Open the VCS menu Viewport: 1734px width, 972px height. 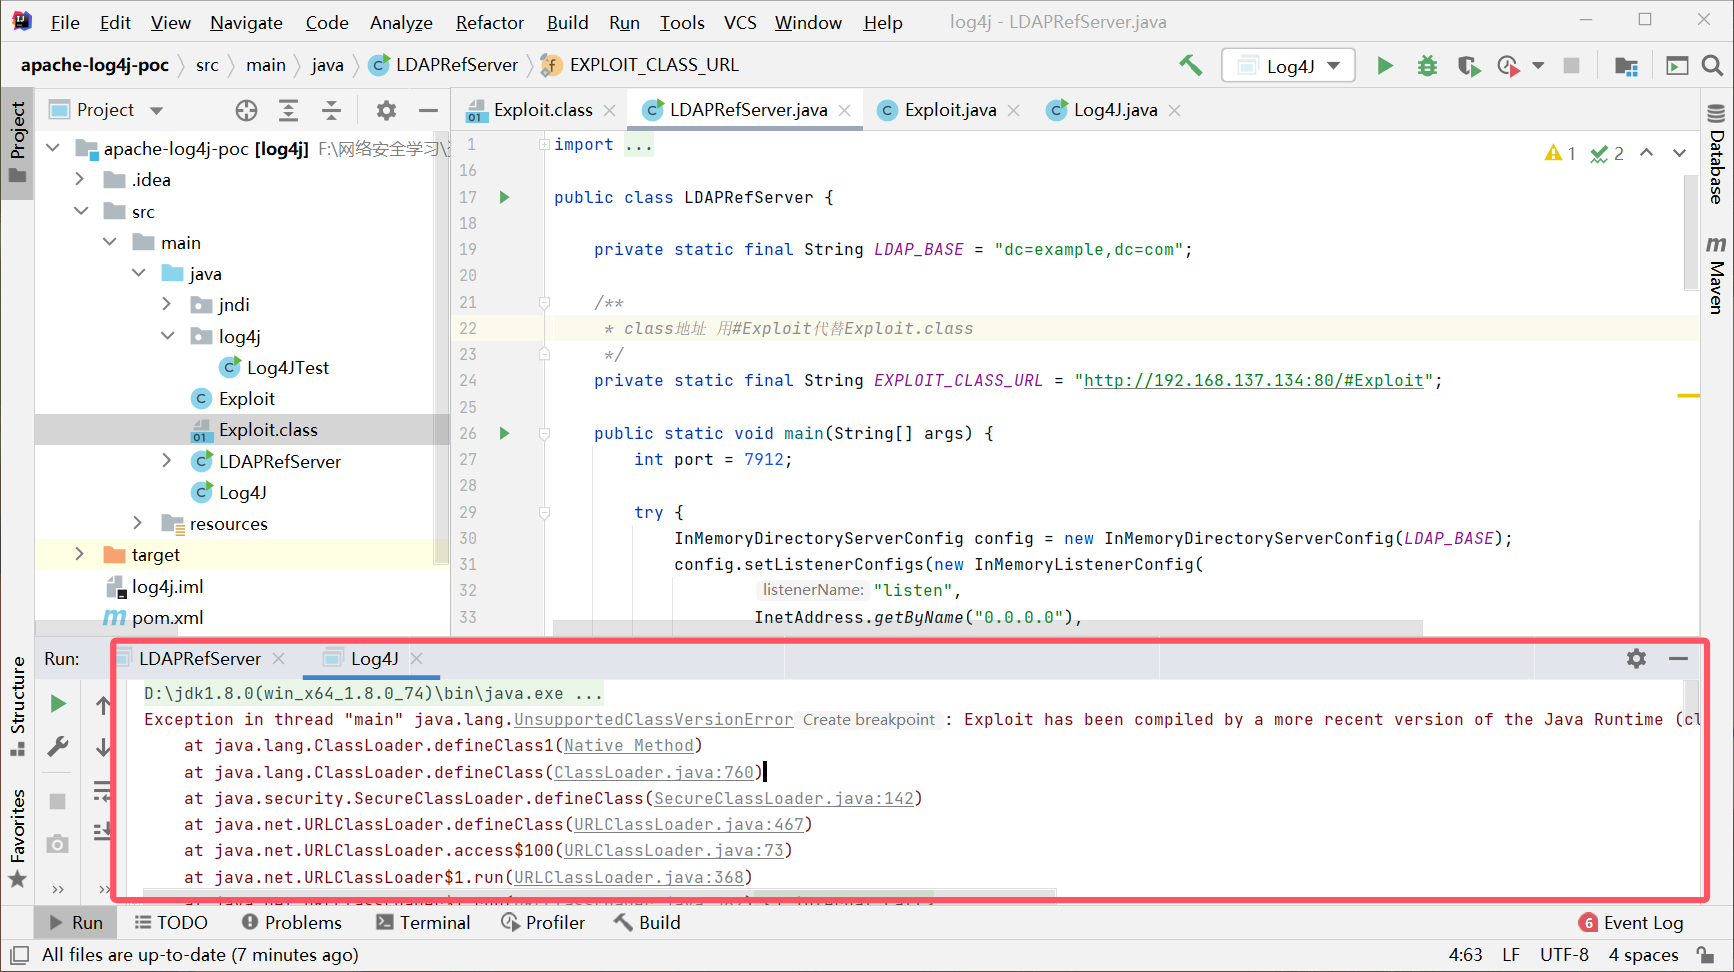coord(740,22)
